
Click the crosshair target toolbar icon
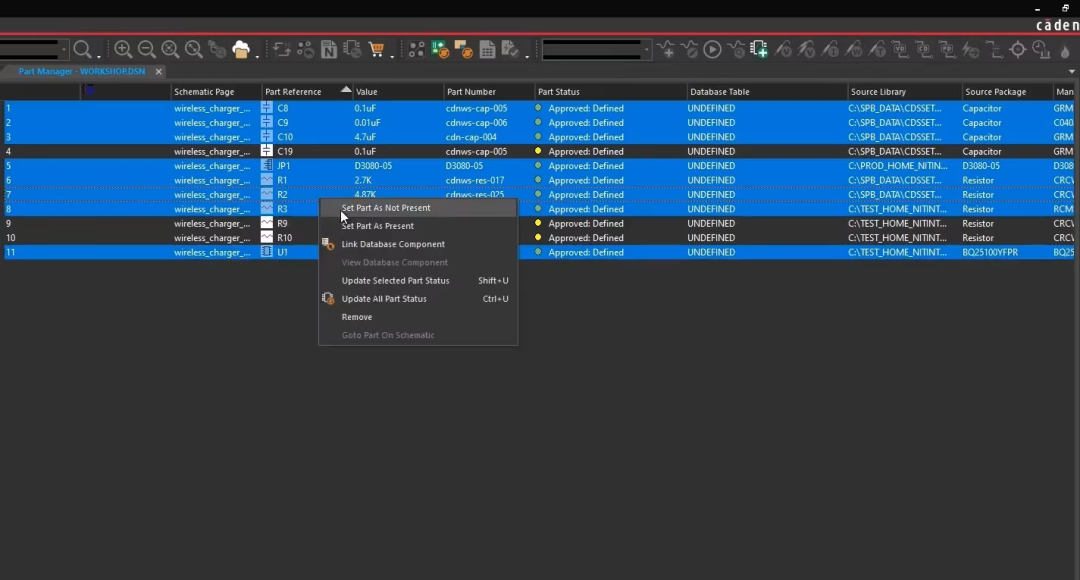click(1017, 50)
